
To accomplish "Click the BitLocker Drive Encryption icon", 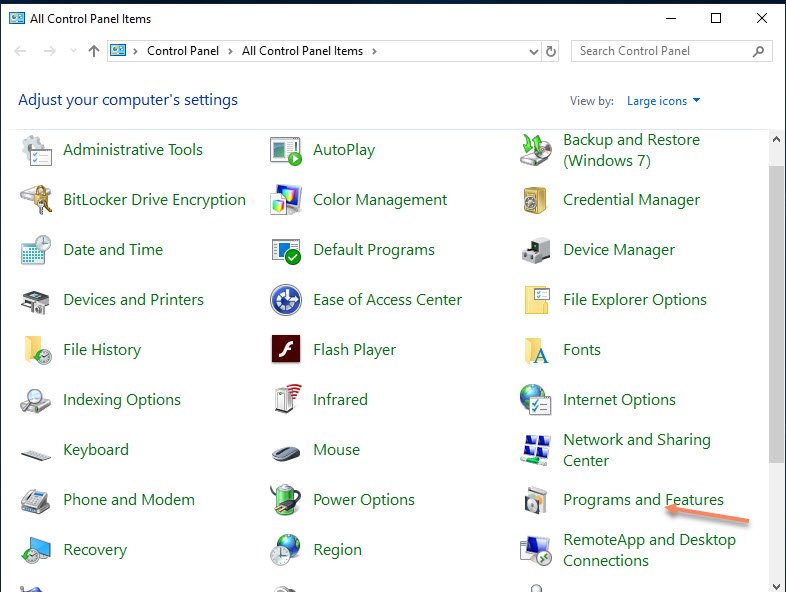I will 36,200.
